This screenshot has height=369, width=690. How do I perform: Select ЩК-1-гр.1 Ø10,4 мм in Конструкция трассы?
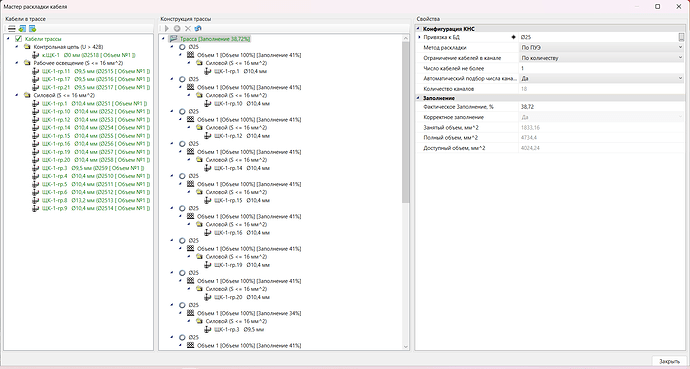pyautogui.click(x=240, y=71)
